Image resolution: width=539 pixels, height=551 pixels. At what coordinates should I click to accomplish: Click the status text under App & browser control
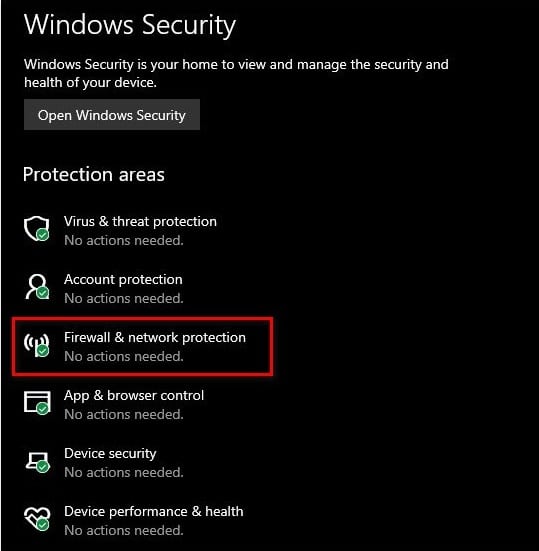[124, 414]
